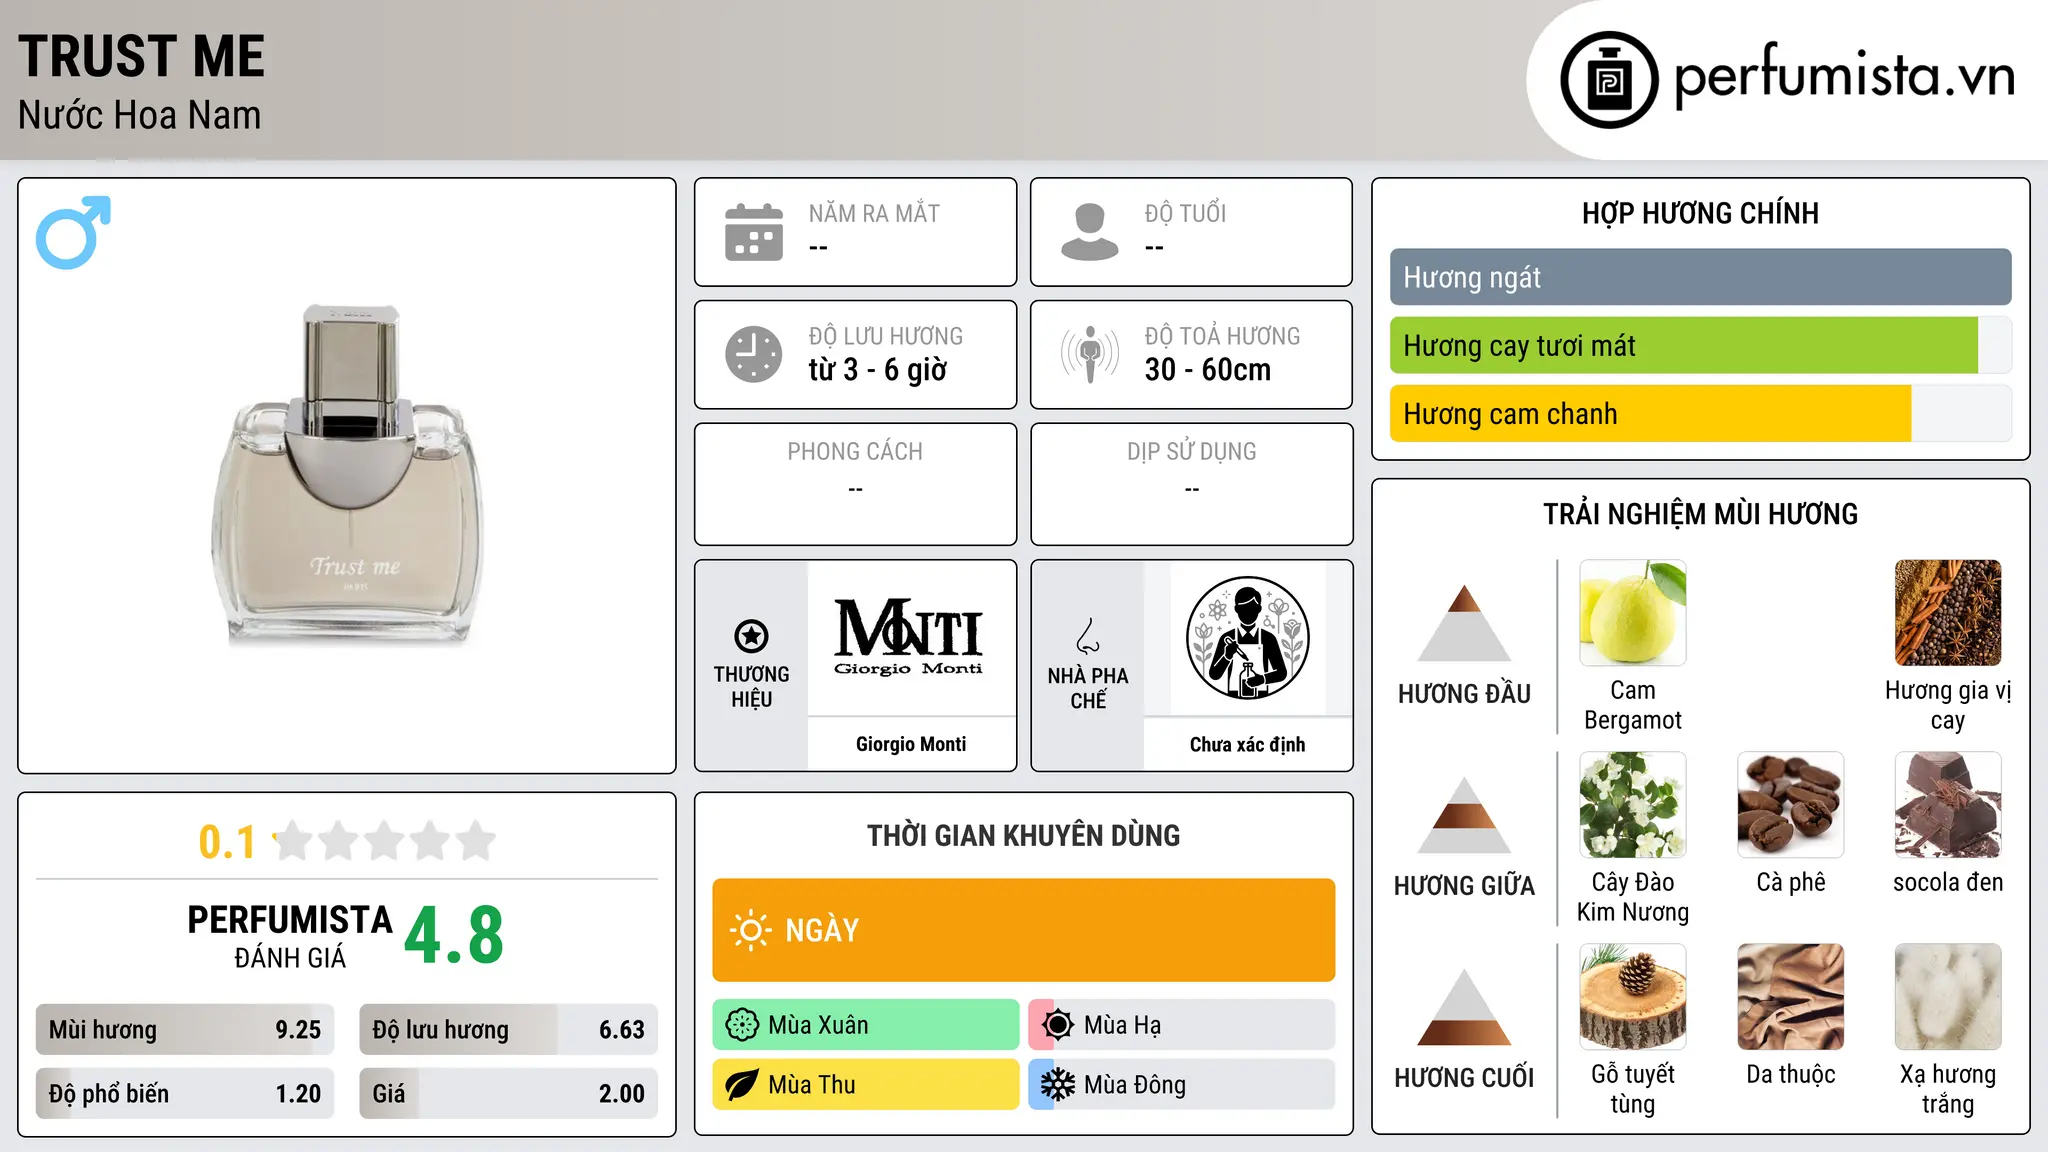Click the green 4.8 Perfumista score
This screenshot has width=2048, height=1152.
point(454,936)
